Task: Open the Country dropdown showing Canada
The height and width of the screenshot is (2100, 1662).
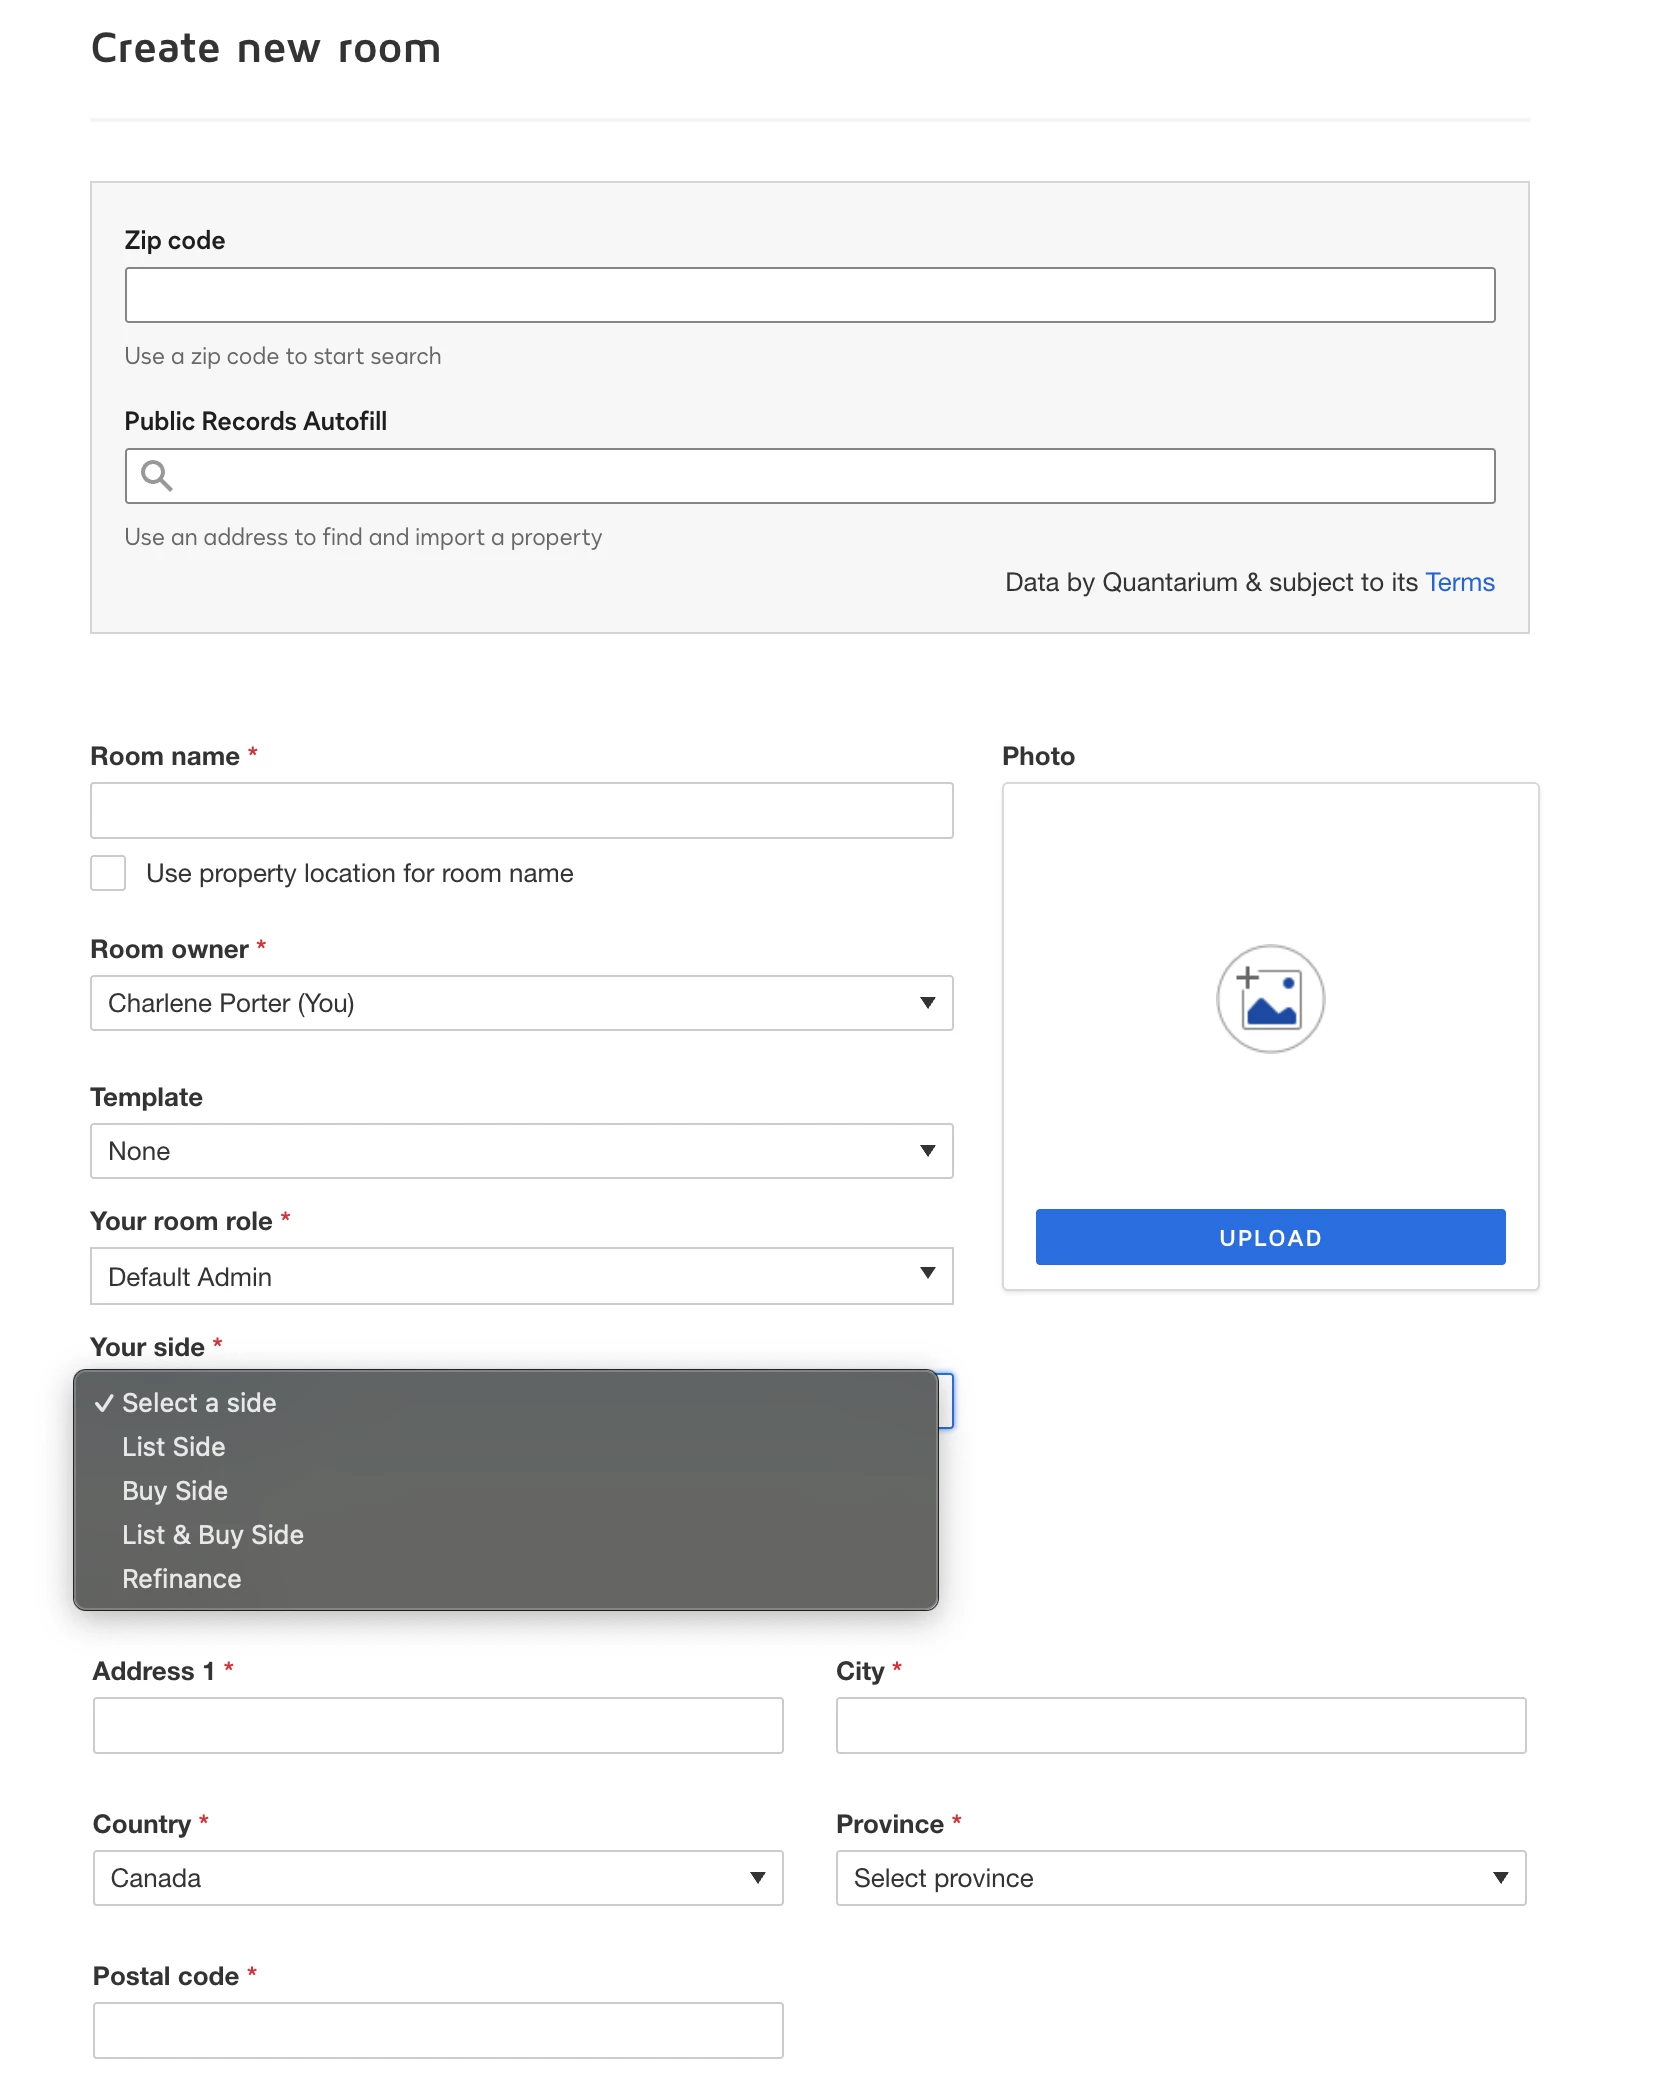Action: pos(438,1878)
